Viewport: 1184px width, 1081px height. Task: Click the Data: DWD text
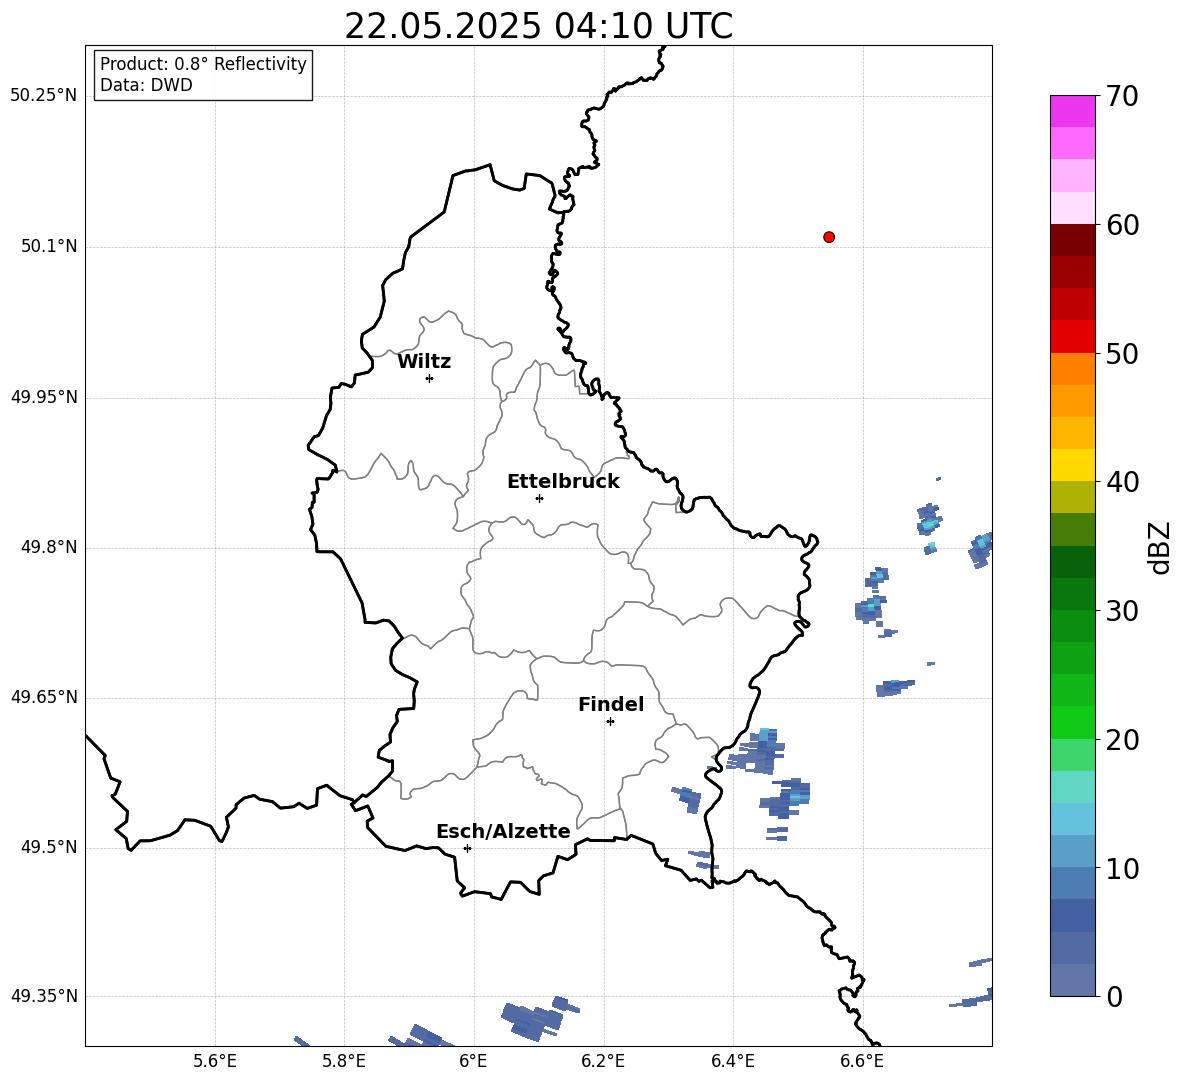coord(146,85)
